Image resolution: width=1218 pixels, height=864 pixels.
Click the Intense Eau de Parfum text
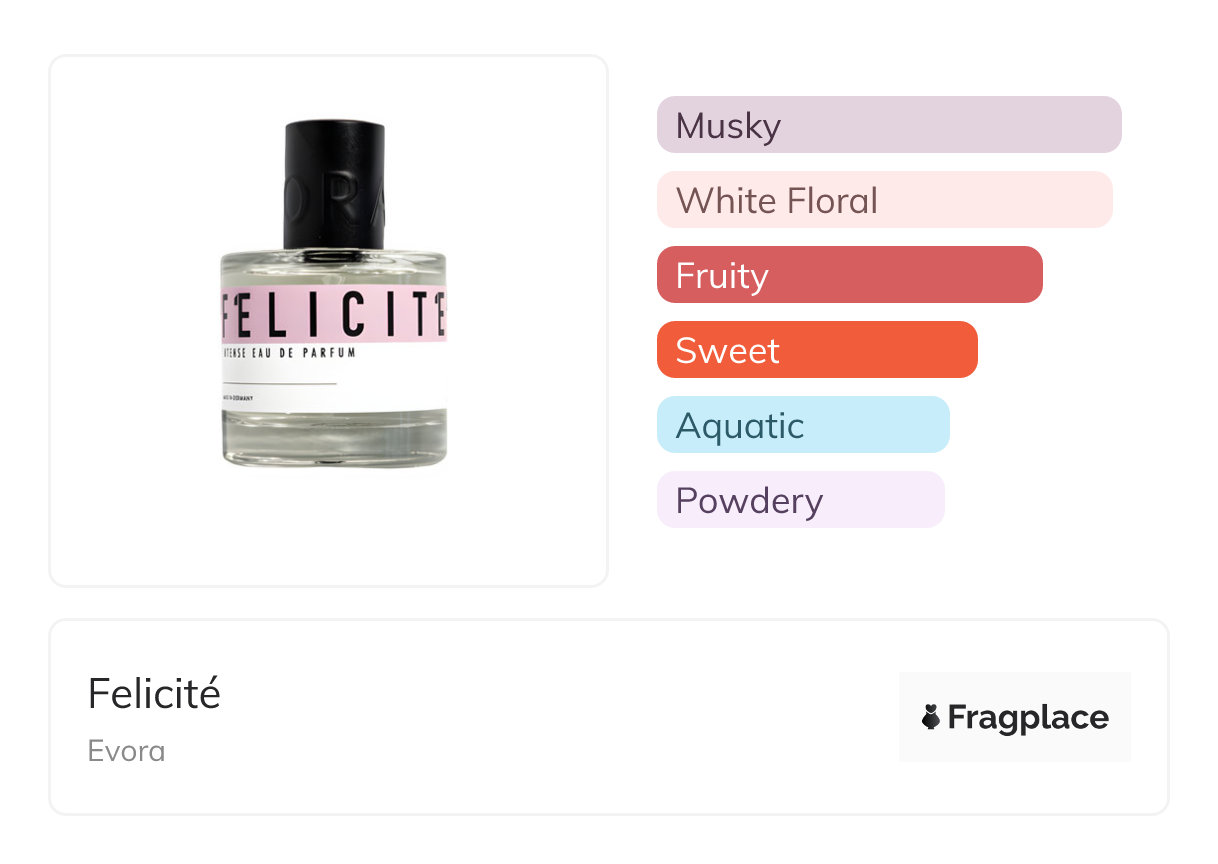289,353
